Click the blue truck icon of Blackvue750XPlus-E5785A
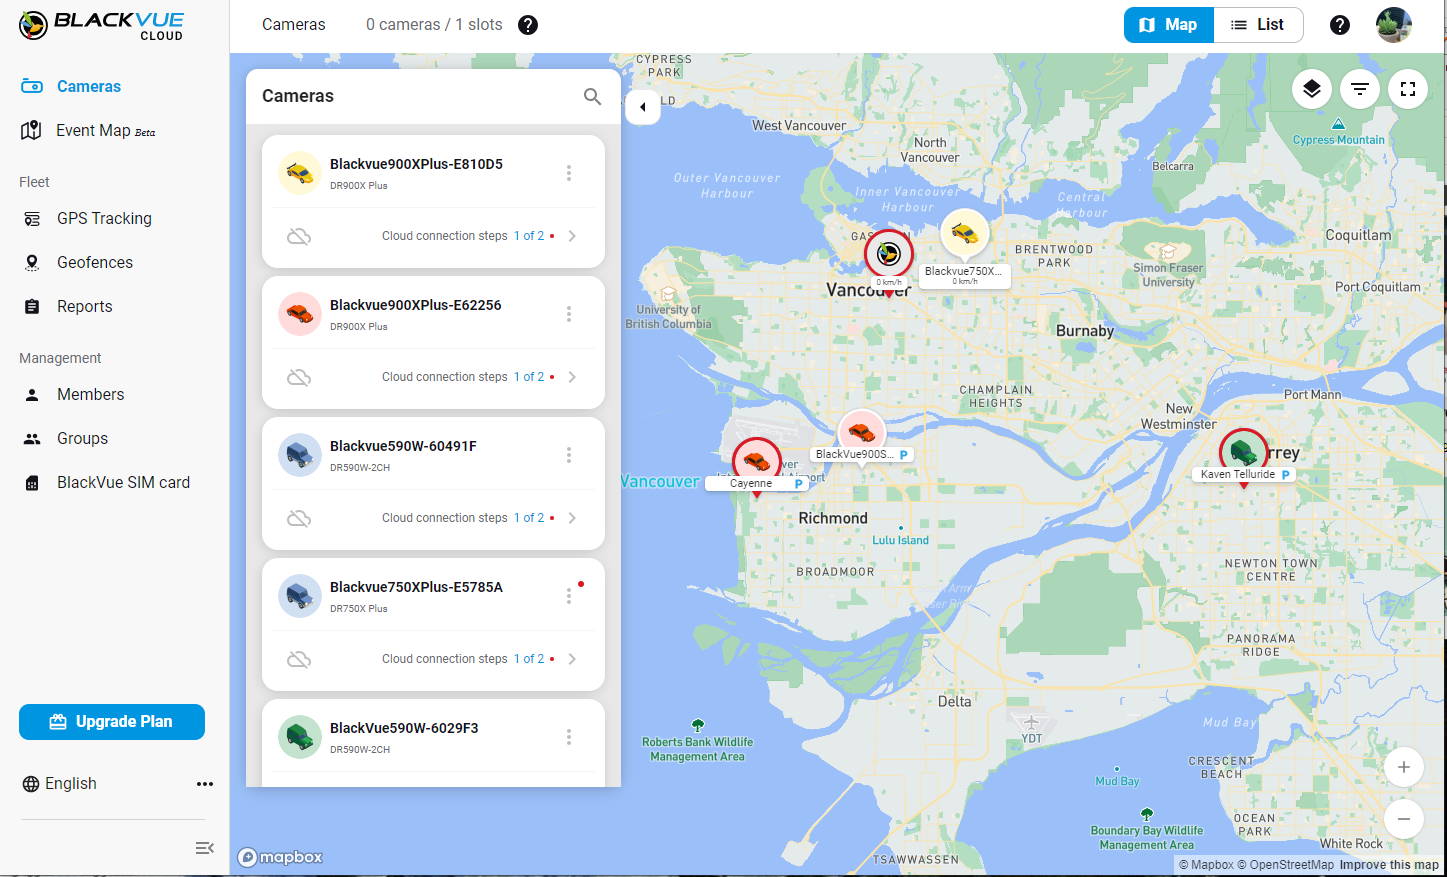The image size is (1447, 877). [299, 596]
